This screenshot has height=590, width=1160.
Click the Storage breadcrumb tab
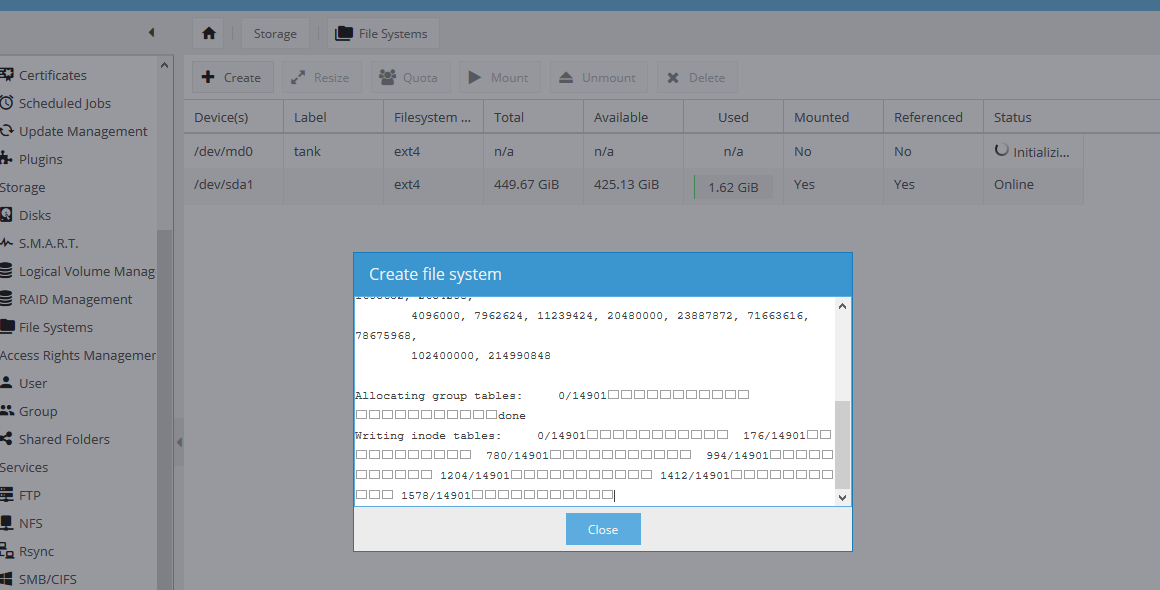click(x=274, y=34)
